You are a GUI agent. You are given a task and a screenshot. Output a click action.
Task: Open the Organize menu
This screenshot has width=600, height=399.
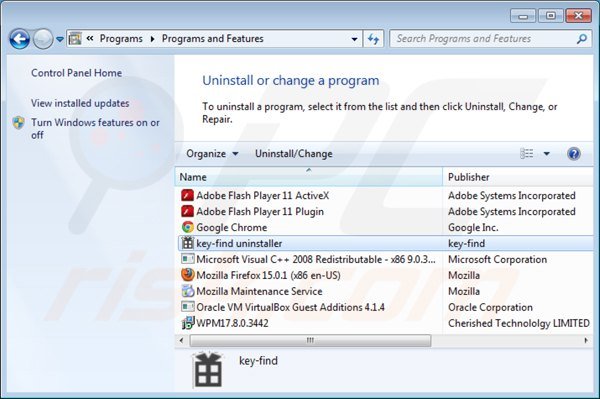(x=212, y=154)
